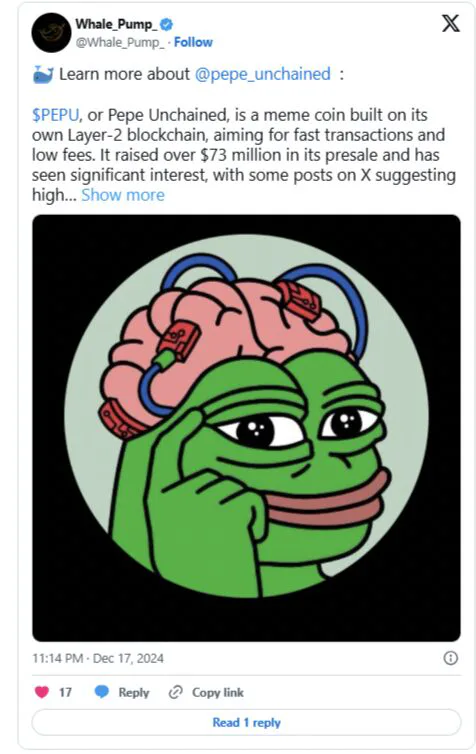The width and height of the screenshot is (476, 754).
Task: Like the post with heart icon
Action: click(x=42, y=692)
